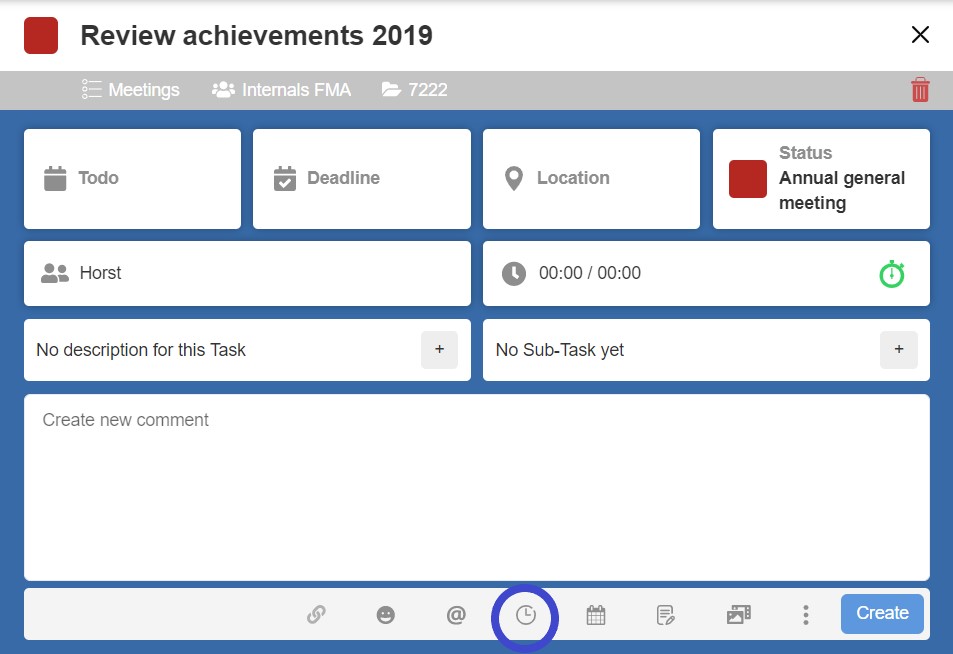Click the red task color square beside title
The height and width of the screenshot is (654, 953).
pyautogui.click(x=41, y=35)
